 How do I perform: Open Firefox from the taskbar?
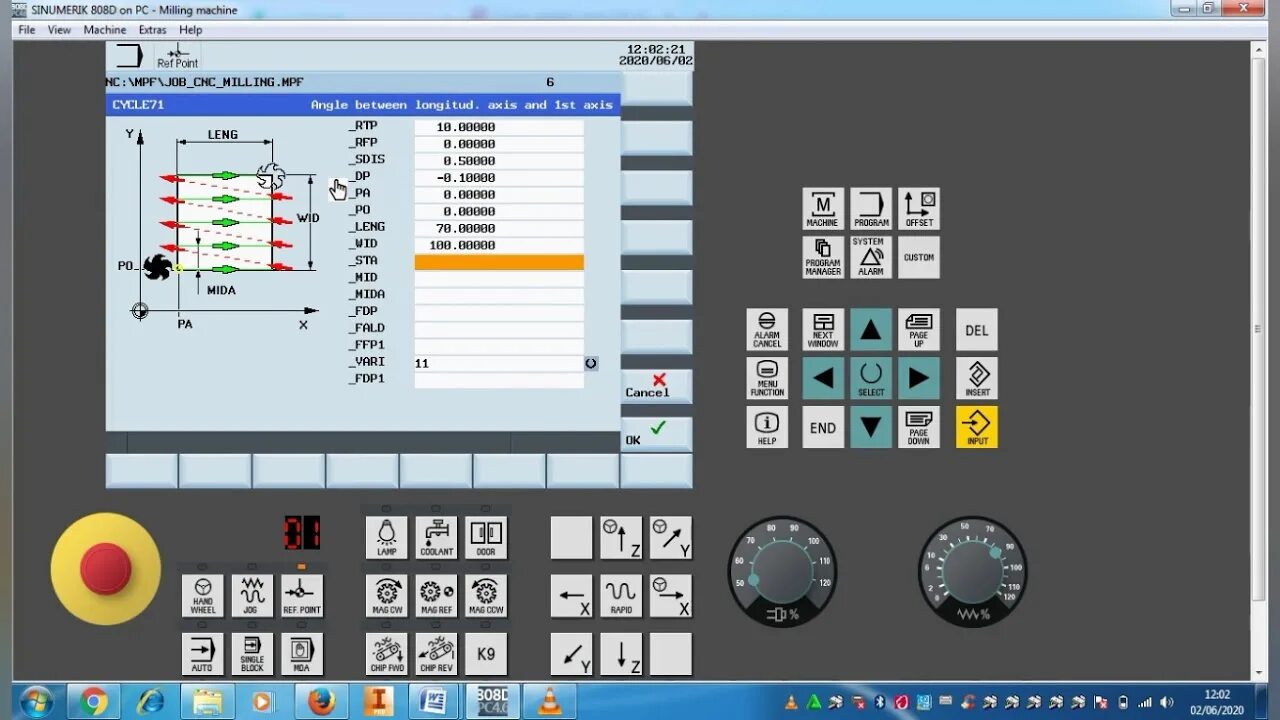click(x=321, y=702)
